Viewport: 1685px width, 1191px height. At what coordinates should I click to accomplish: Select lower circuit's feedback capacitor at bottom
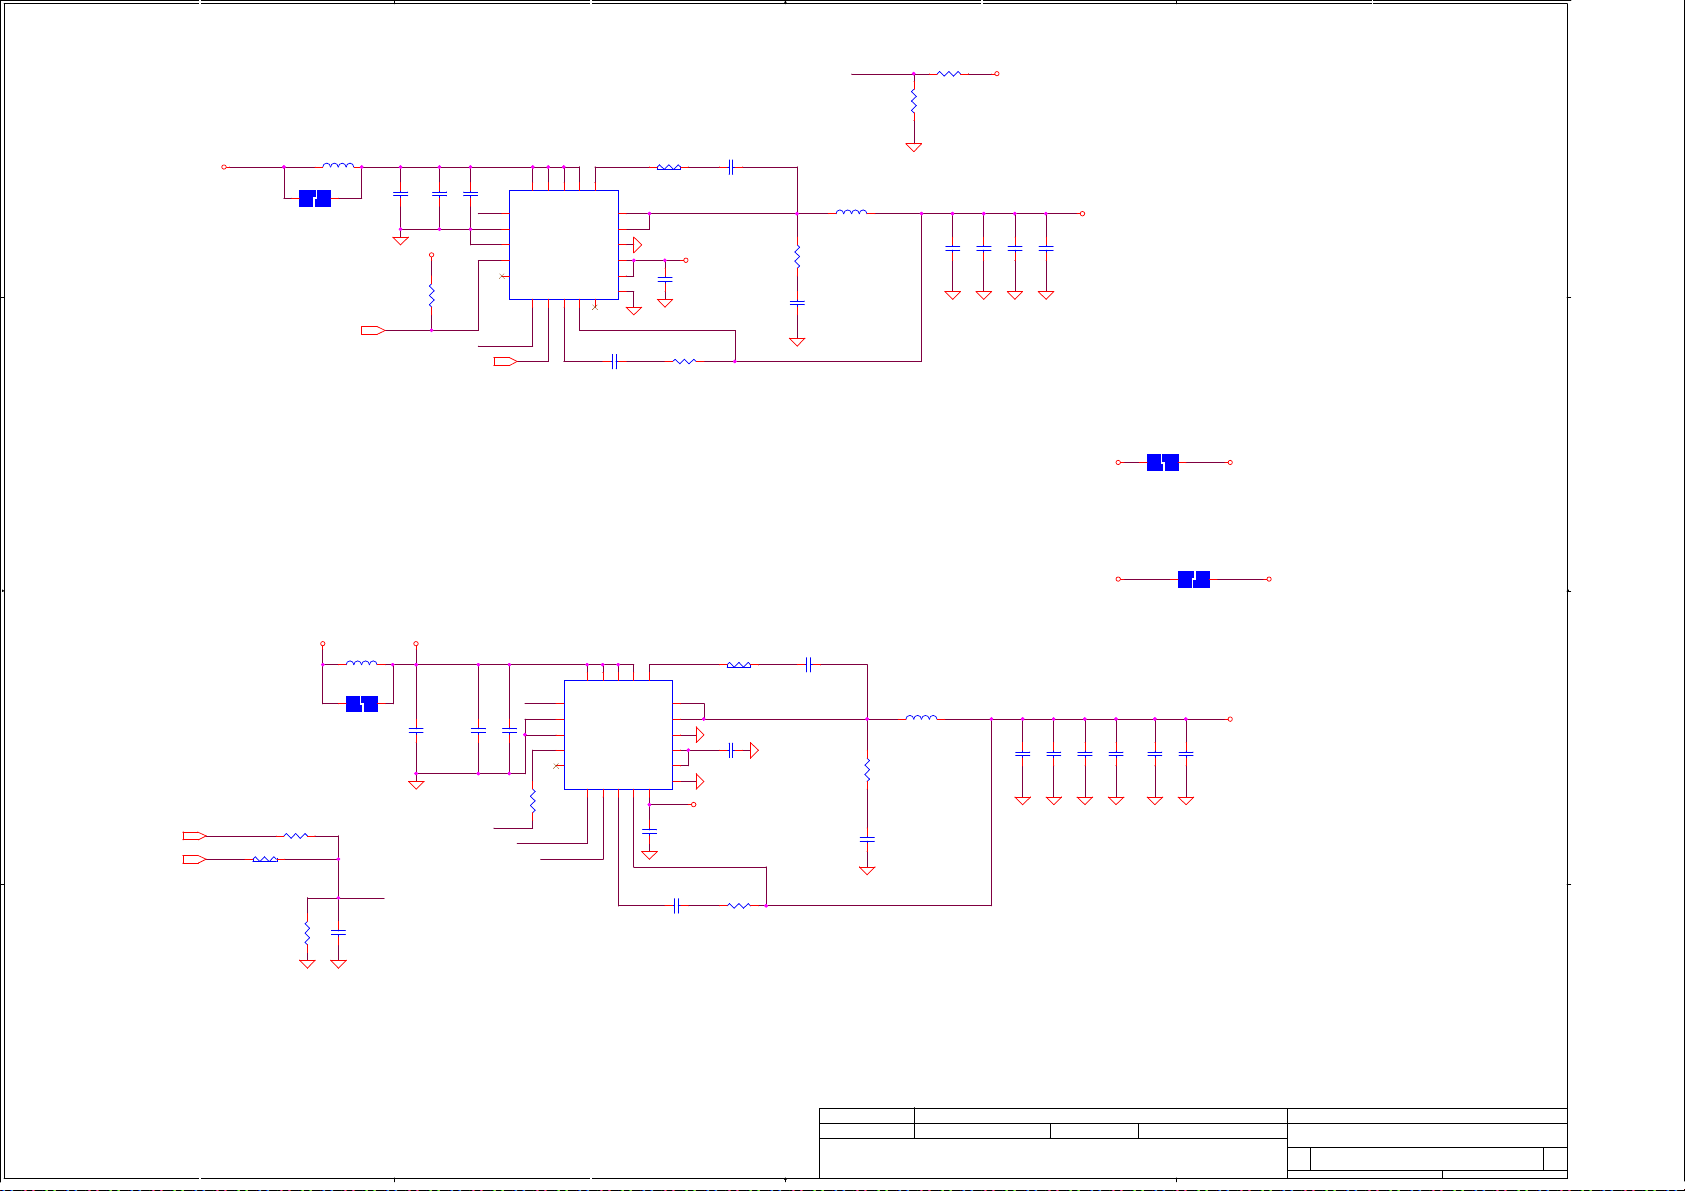coord(677,905)
